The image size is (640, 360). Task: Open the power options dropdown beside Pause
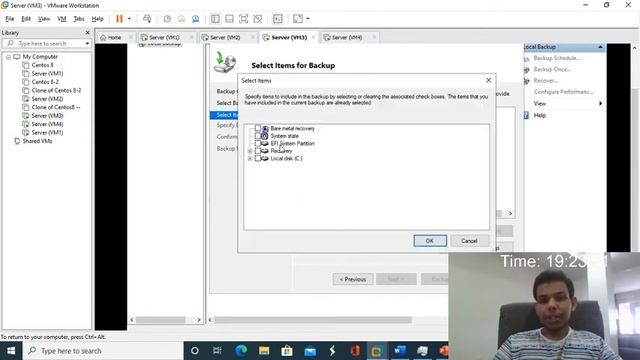point(129,19)
